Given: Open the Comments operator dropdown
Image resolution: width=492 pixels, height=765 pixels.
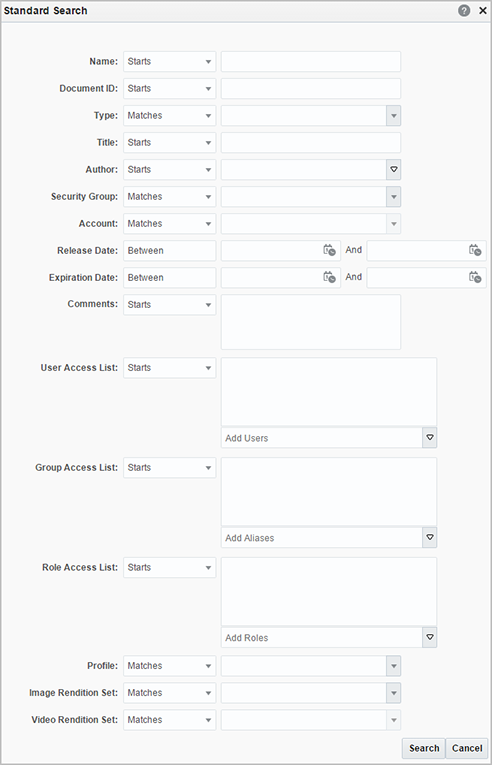Looking at the screenshot, I should [x=169, y=304].
